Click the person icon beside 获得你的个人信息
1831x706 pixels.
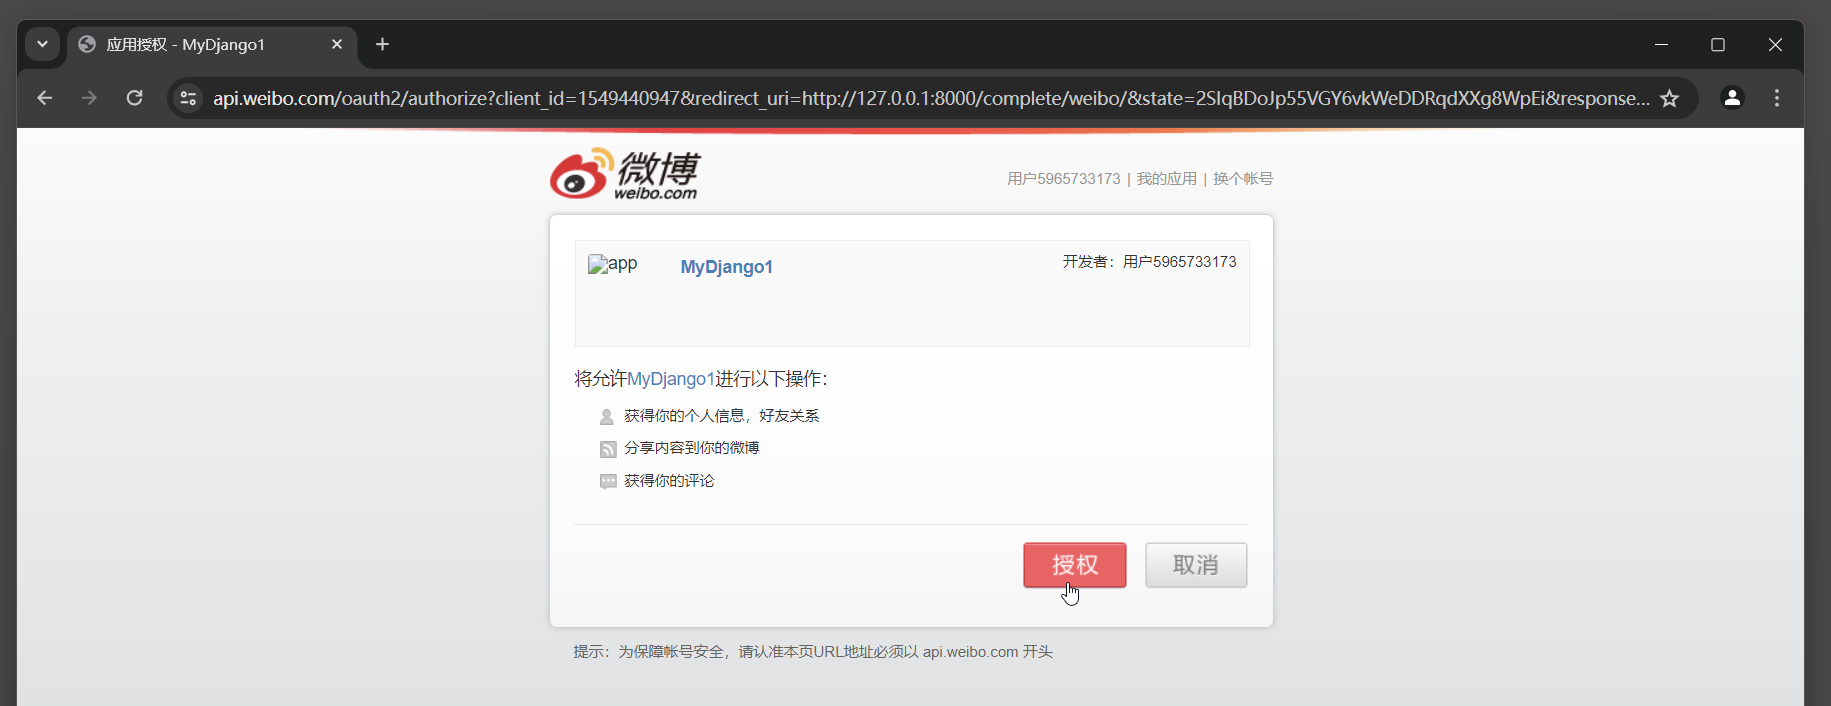pos(606,417)
